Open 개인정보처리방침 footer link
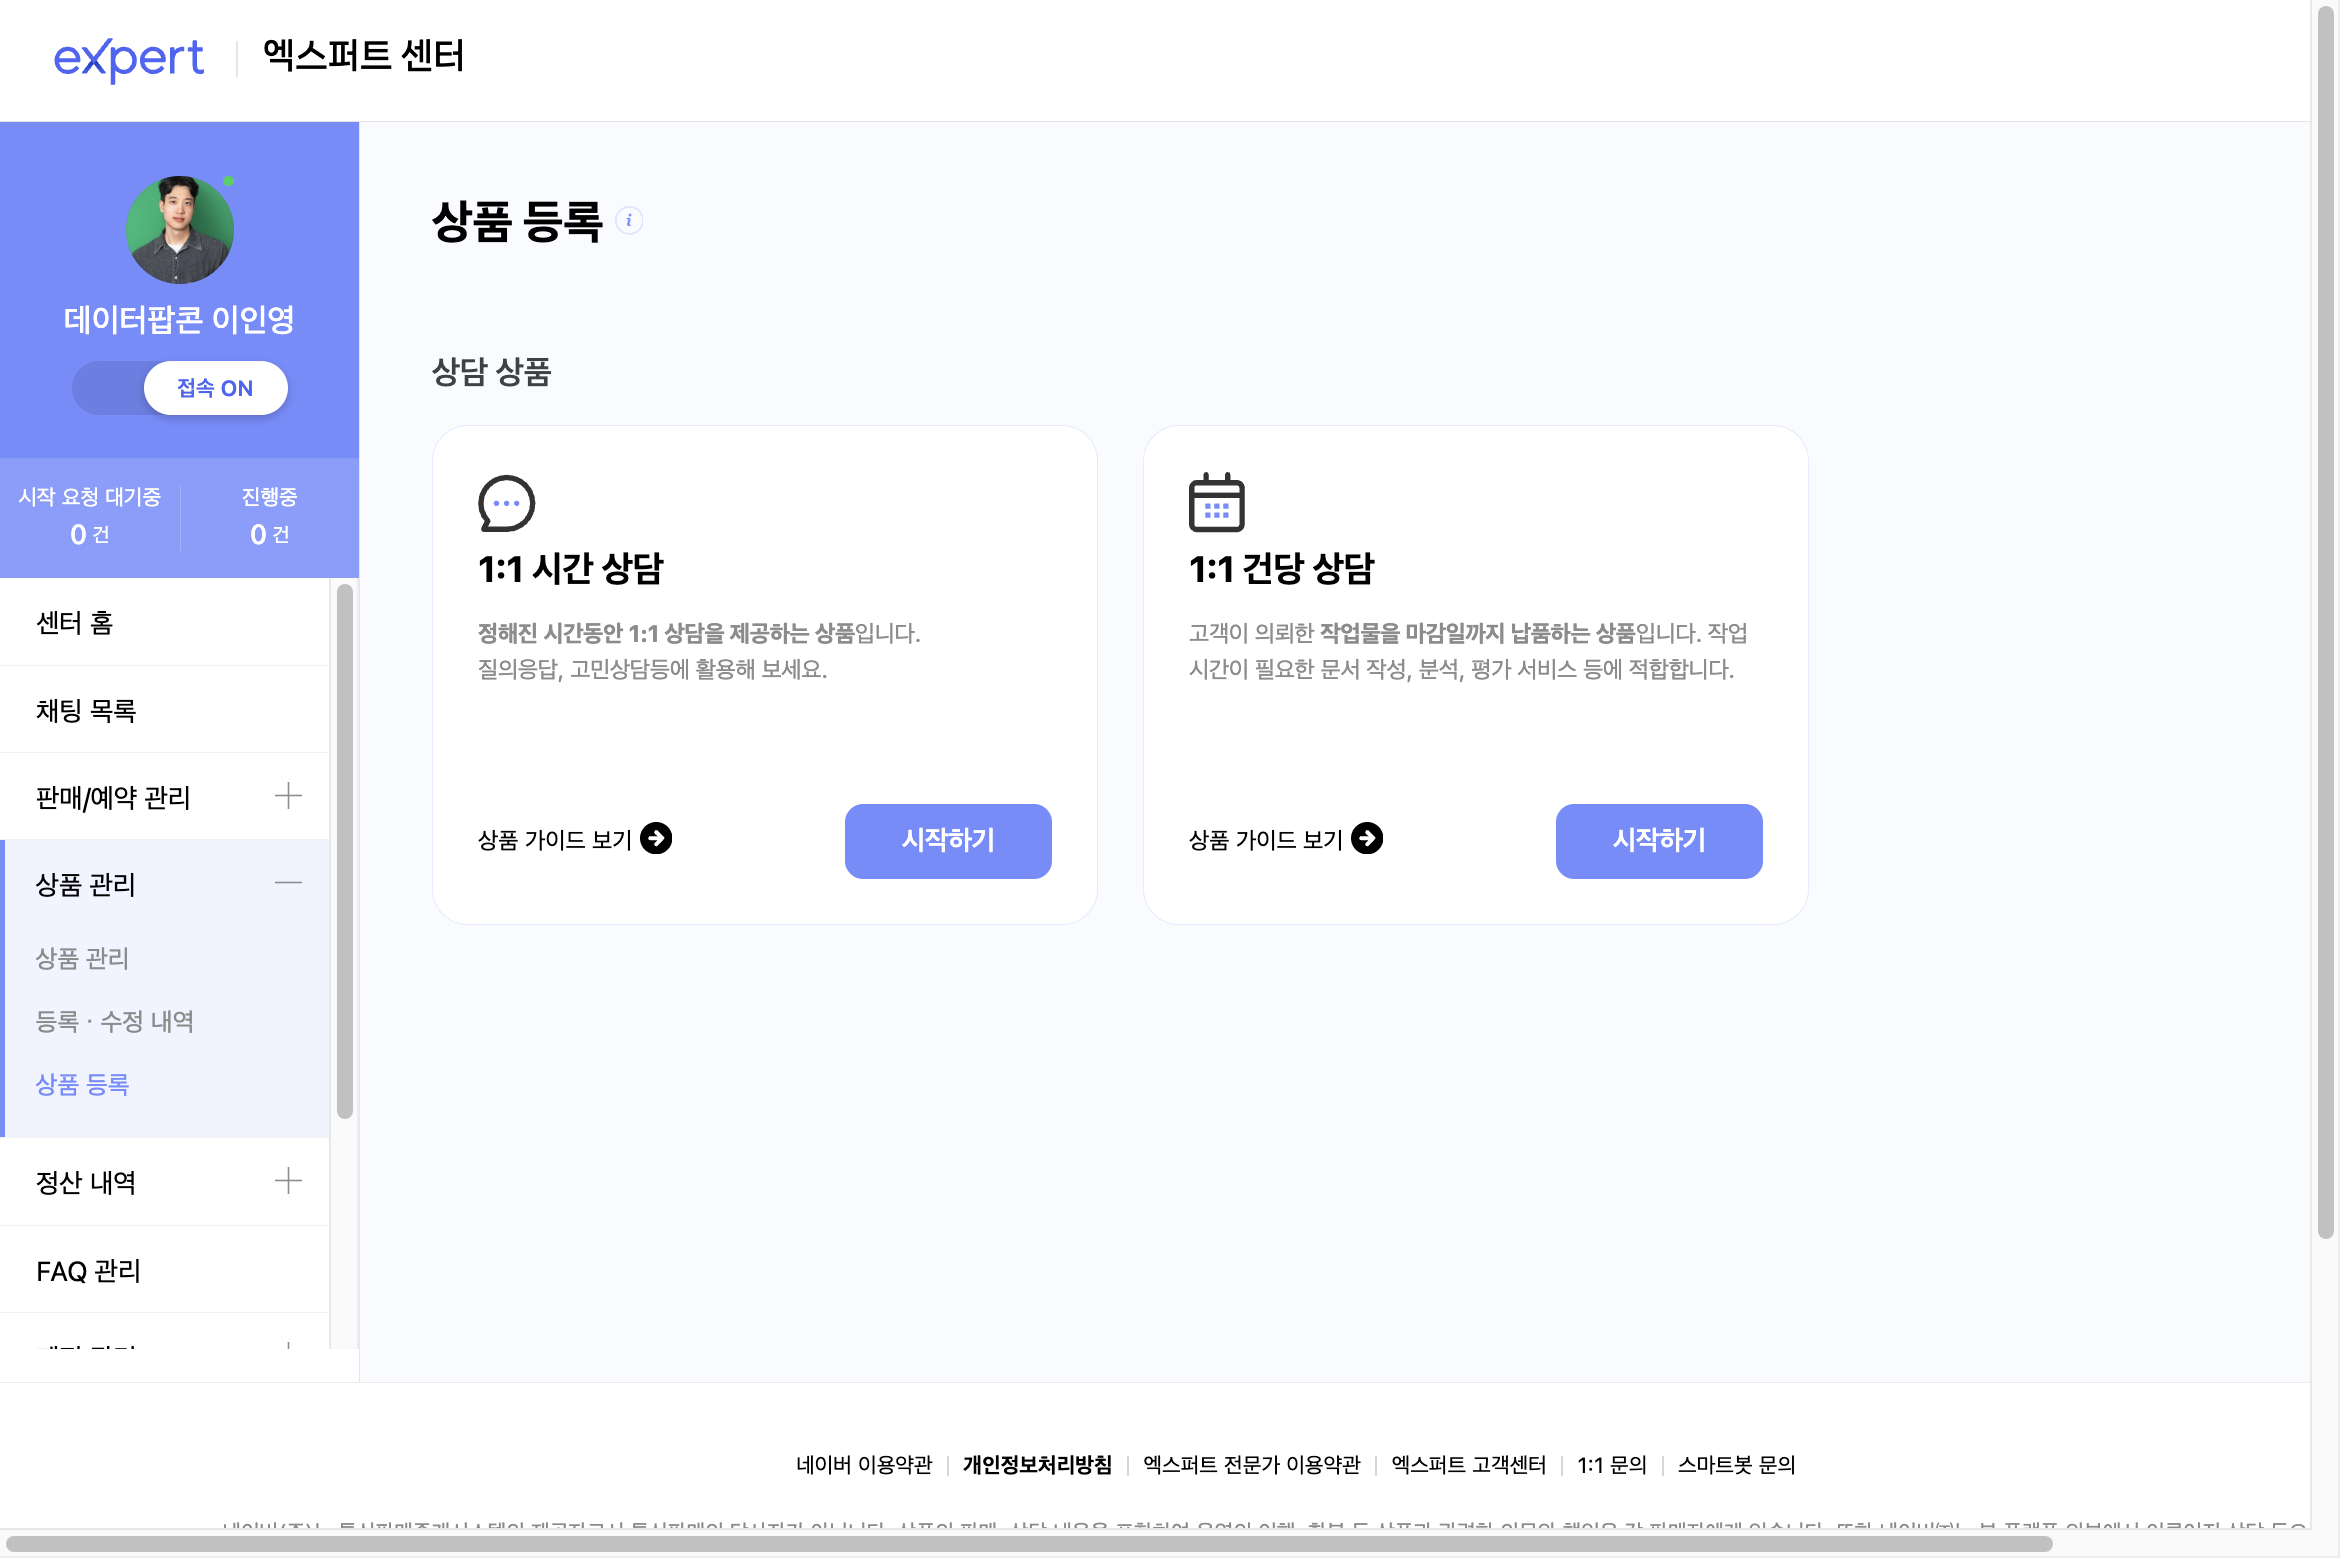Image resolution: width=2340 pixels, height=1558 pixels. 1037,1465
